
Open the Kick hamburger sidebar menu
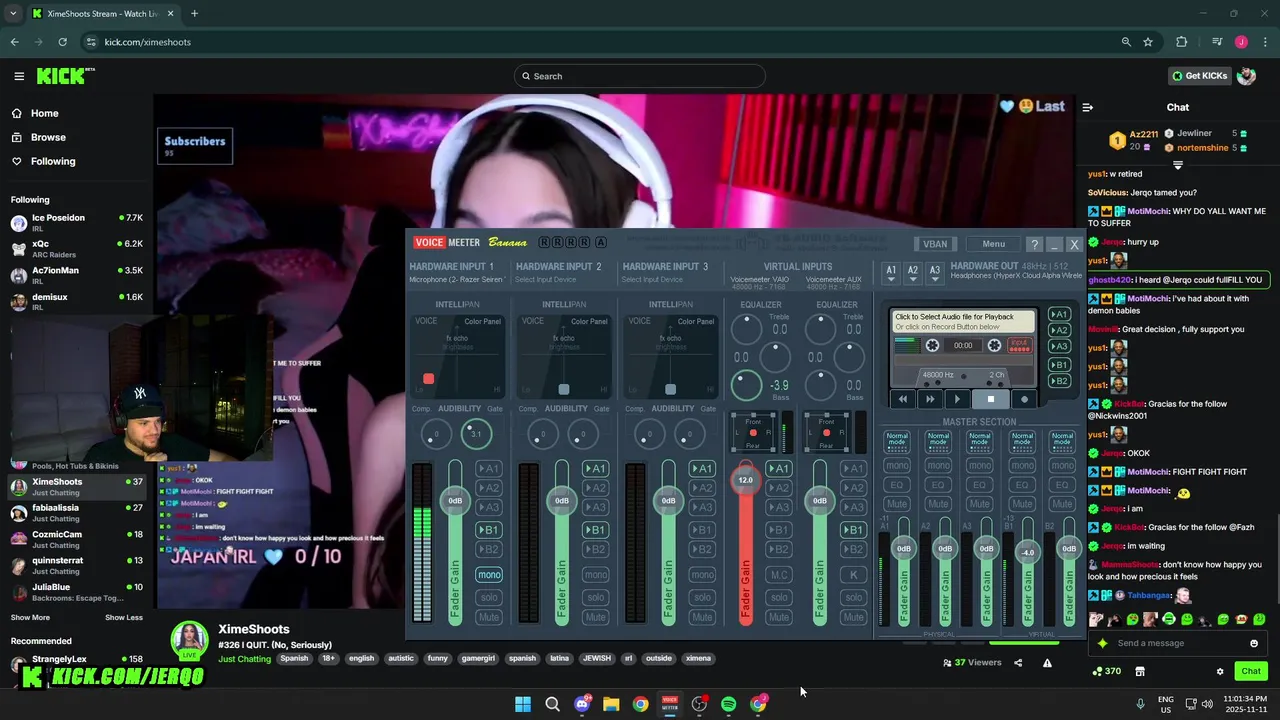[19, 76]
